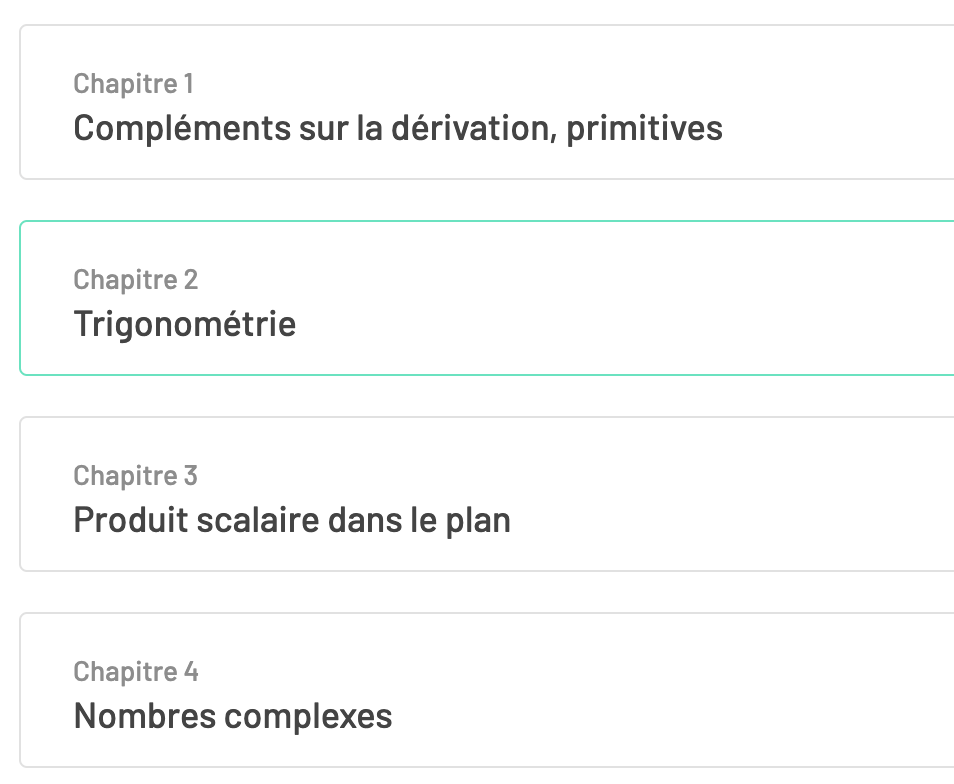Open the Compléments sur la dérivation, primitives chapter
The width and height of the screenshot is (954, 784).
[397, 128]
